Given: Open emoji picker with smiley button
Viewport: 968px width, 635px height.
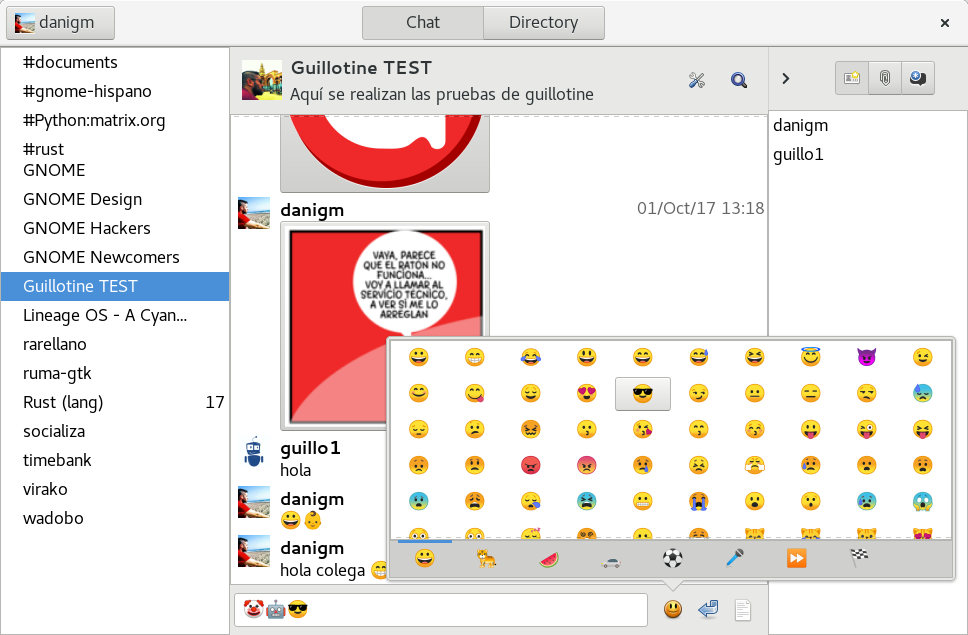Looking at the screenshot, I should pyautogui.click(x=673, y=610).
